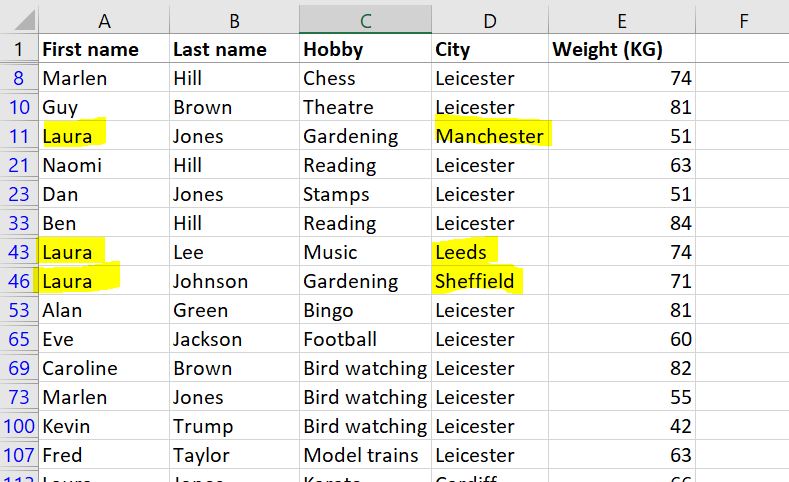Image resolution: width=789 pixels, height=482 pixels.
Task: Click the row 100 header
Action: coord(19,426)
